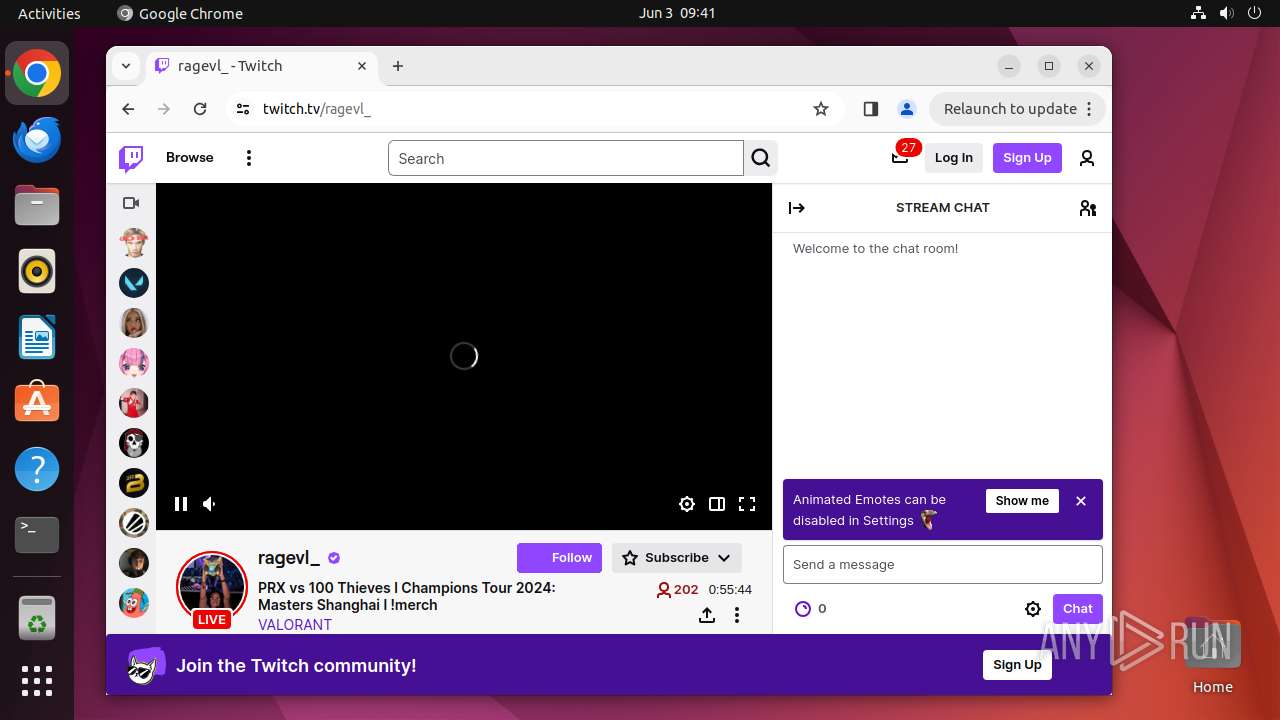Open the Chrome profile icon
This screenshot has height=720, width=1280.
tap(906, 109)
